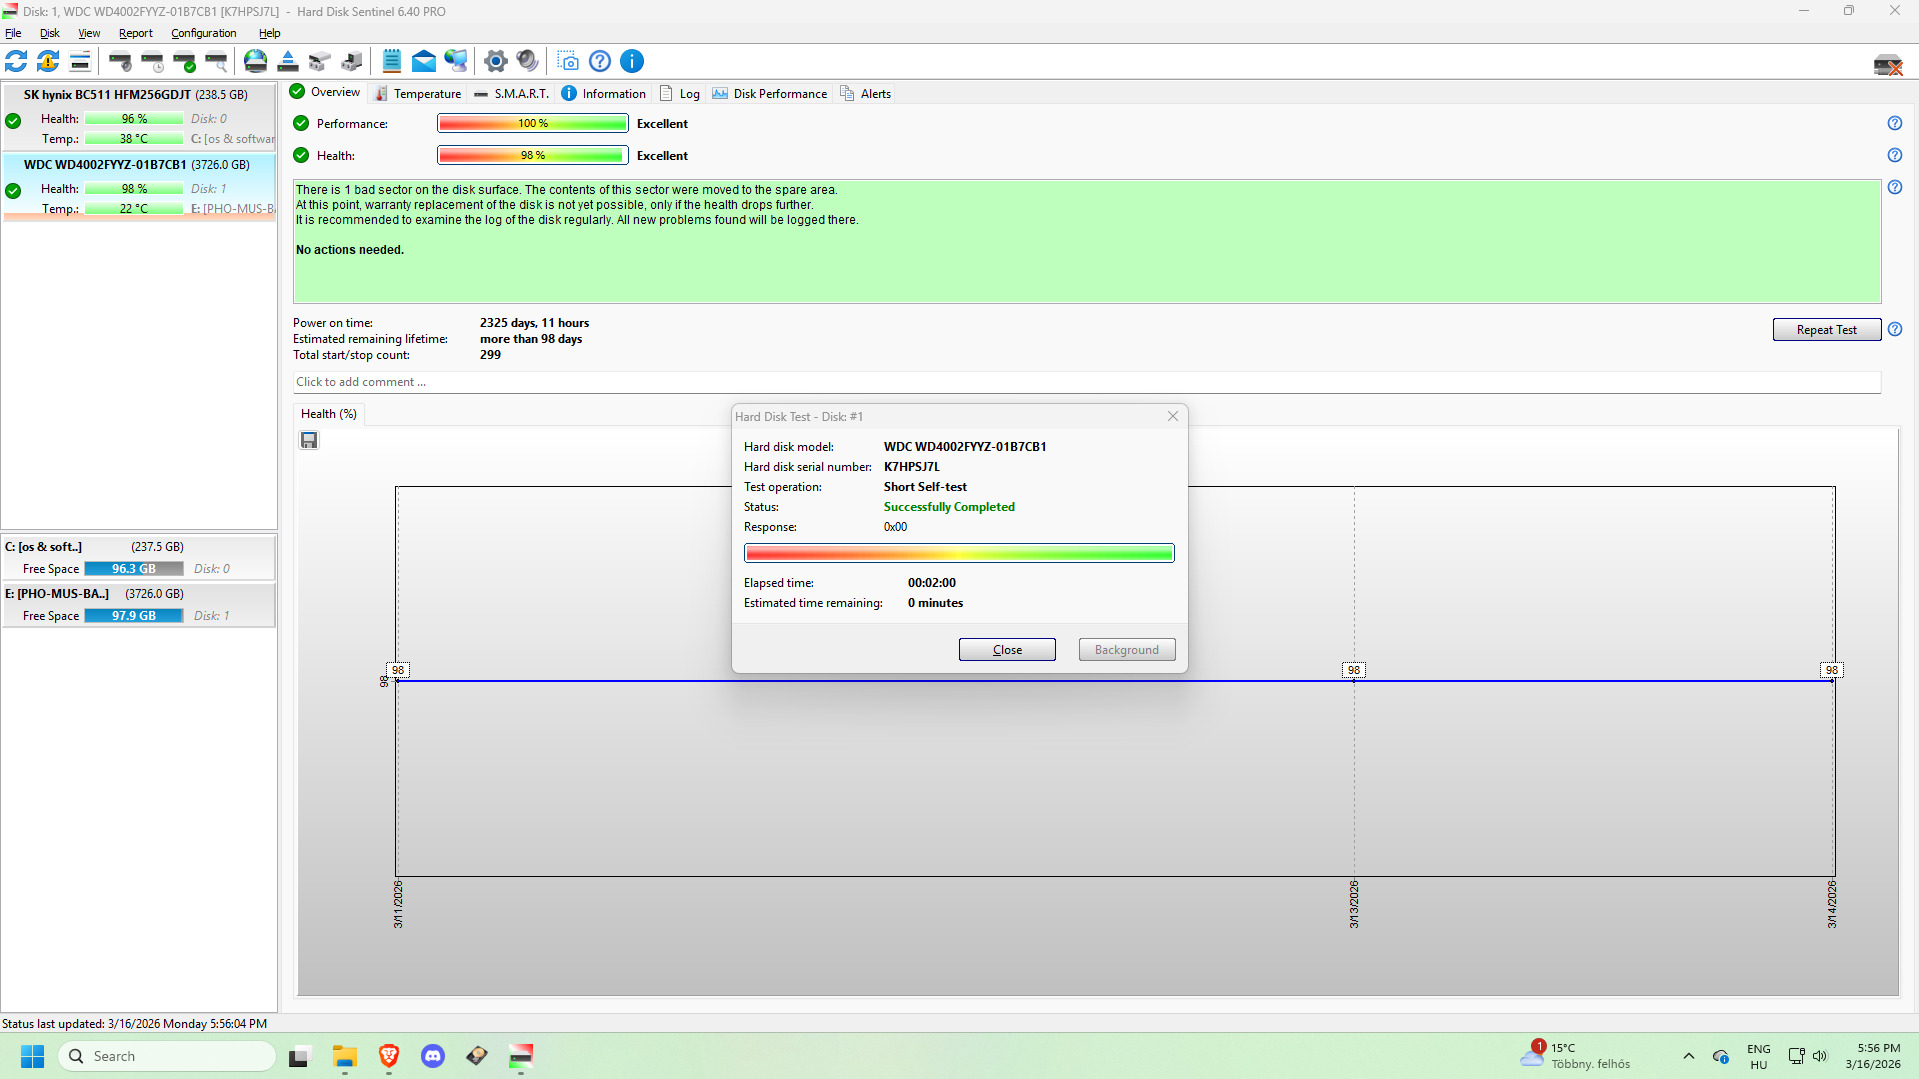Click the help icon beside Health bar

(x=1895, y=155)
